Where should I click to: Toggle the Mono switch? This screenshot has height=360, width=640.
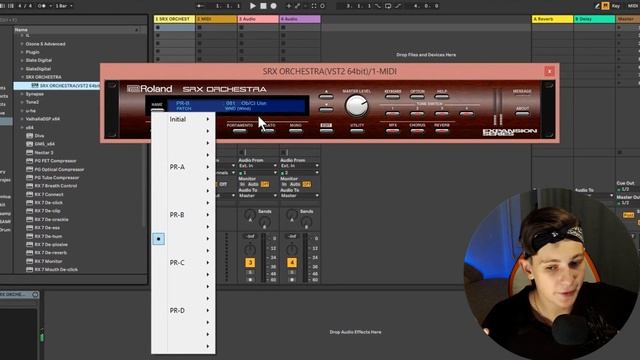296,131
